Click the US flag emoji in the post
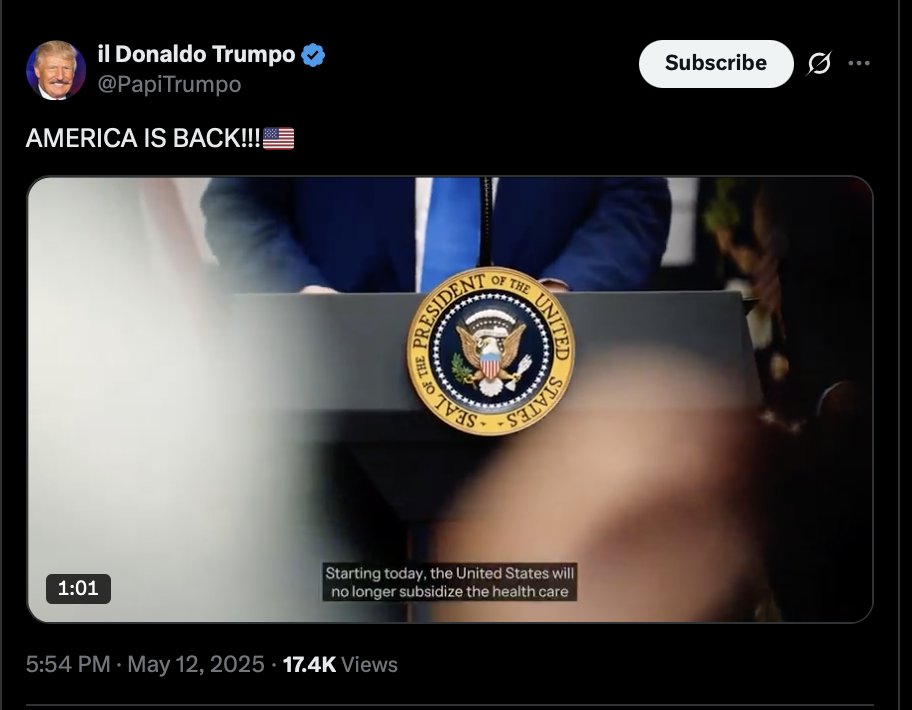 click(x=279, y=139)
